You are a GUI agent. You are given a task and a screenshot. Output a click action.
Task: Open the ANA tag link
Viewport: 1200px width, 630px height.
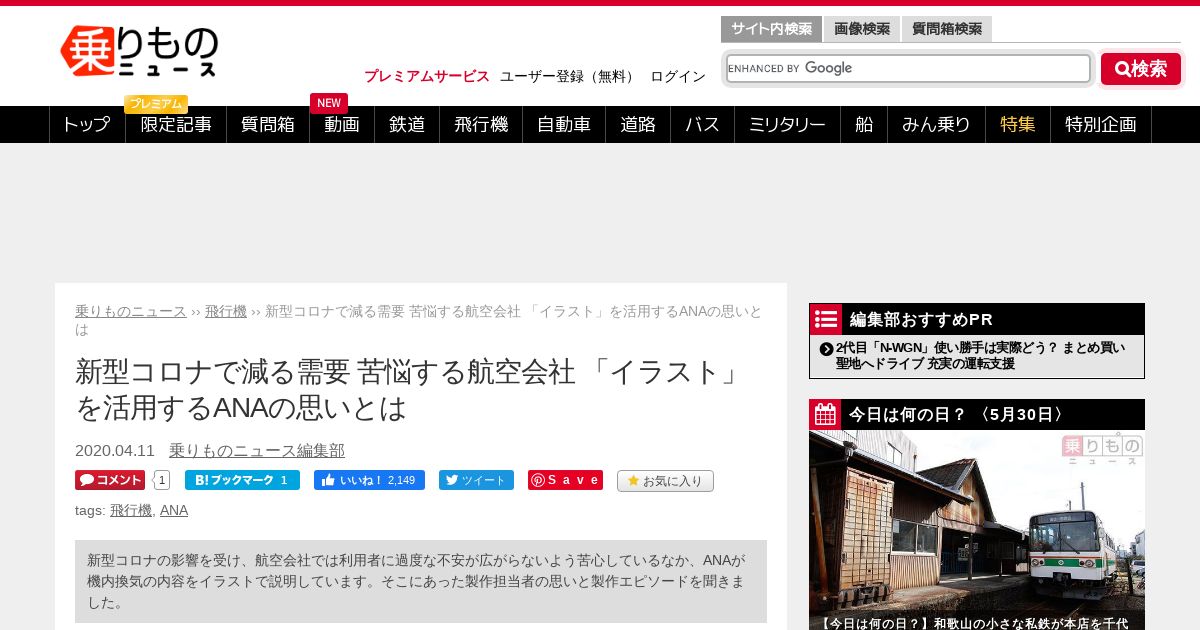point(174,510)
